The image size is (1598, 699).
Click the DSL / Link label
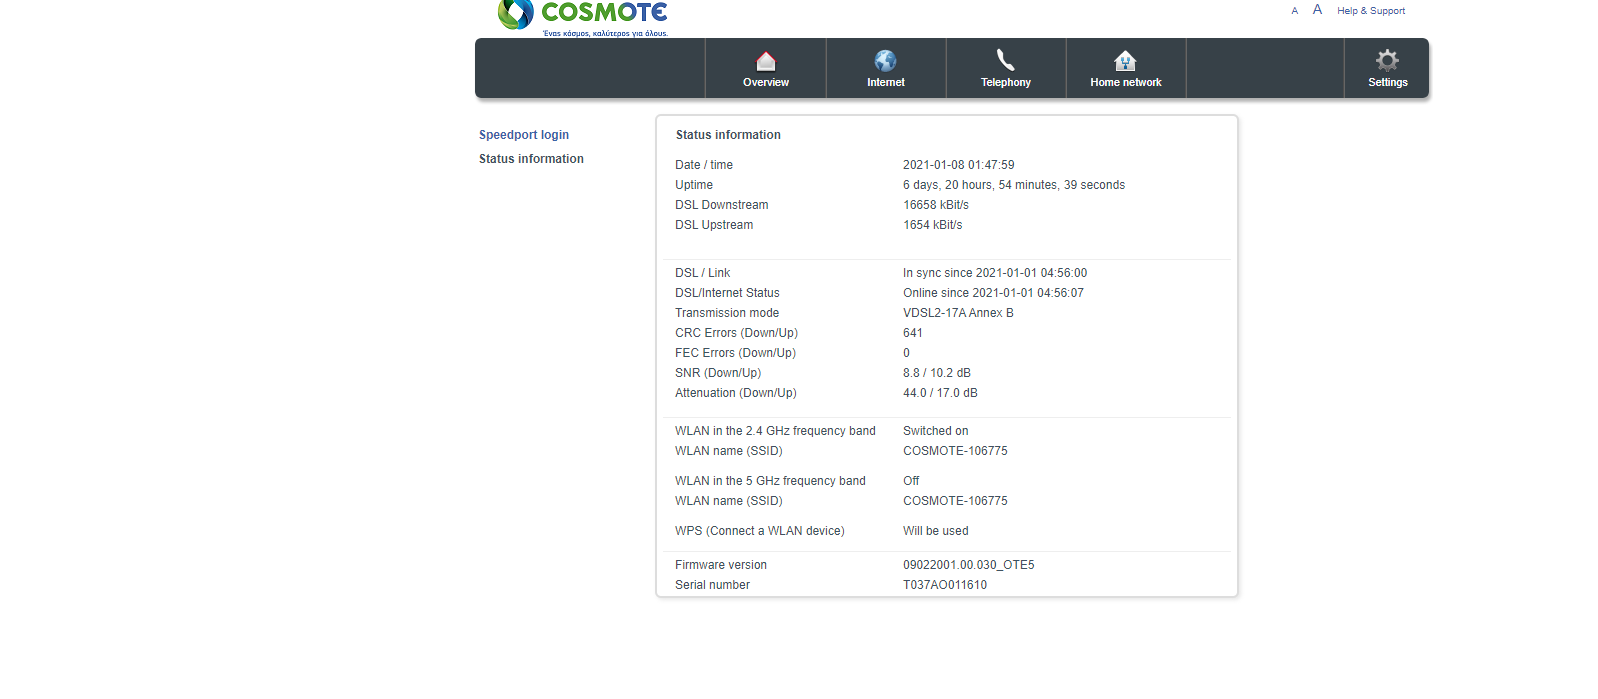(703, 273)
